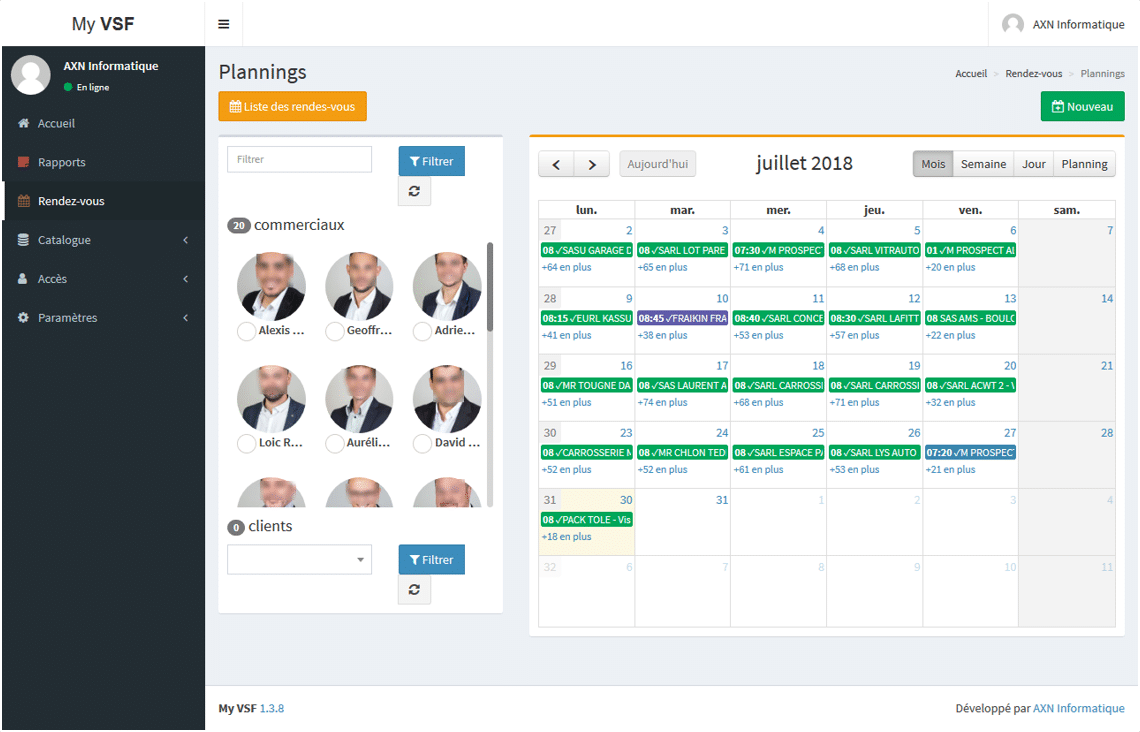This screenshot has height=732, width=1140.
Task: Click the user avatar in the top header
Action: (1013, 24)
